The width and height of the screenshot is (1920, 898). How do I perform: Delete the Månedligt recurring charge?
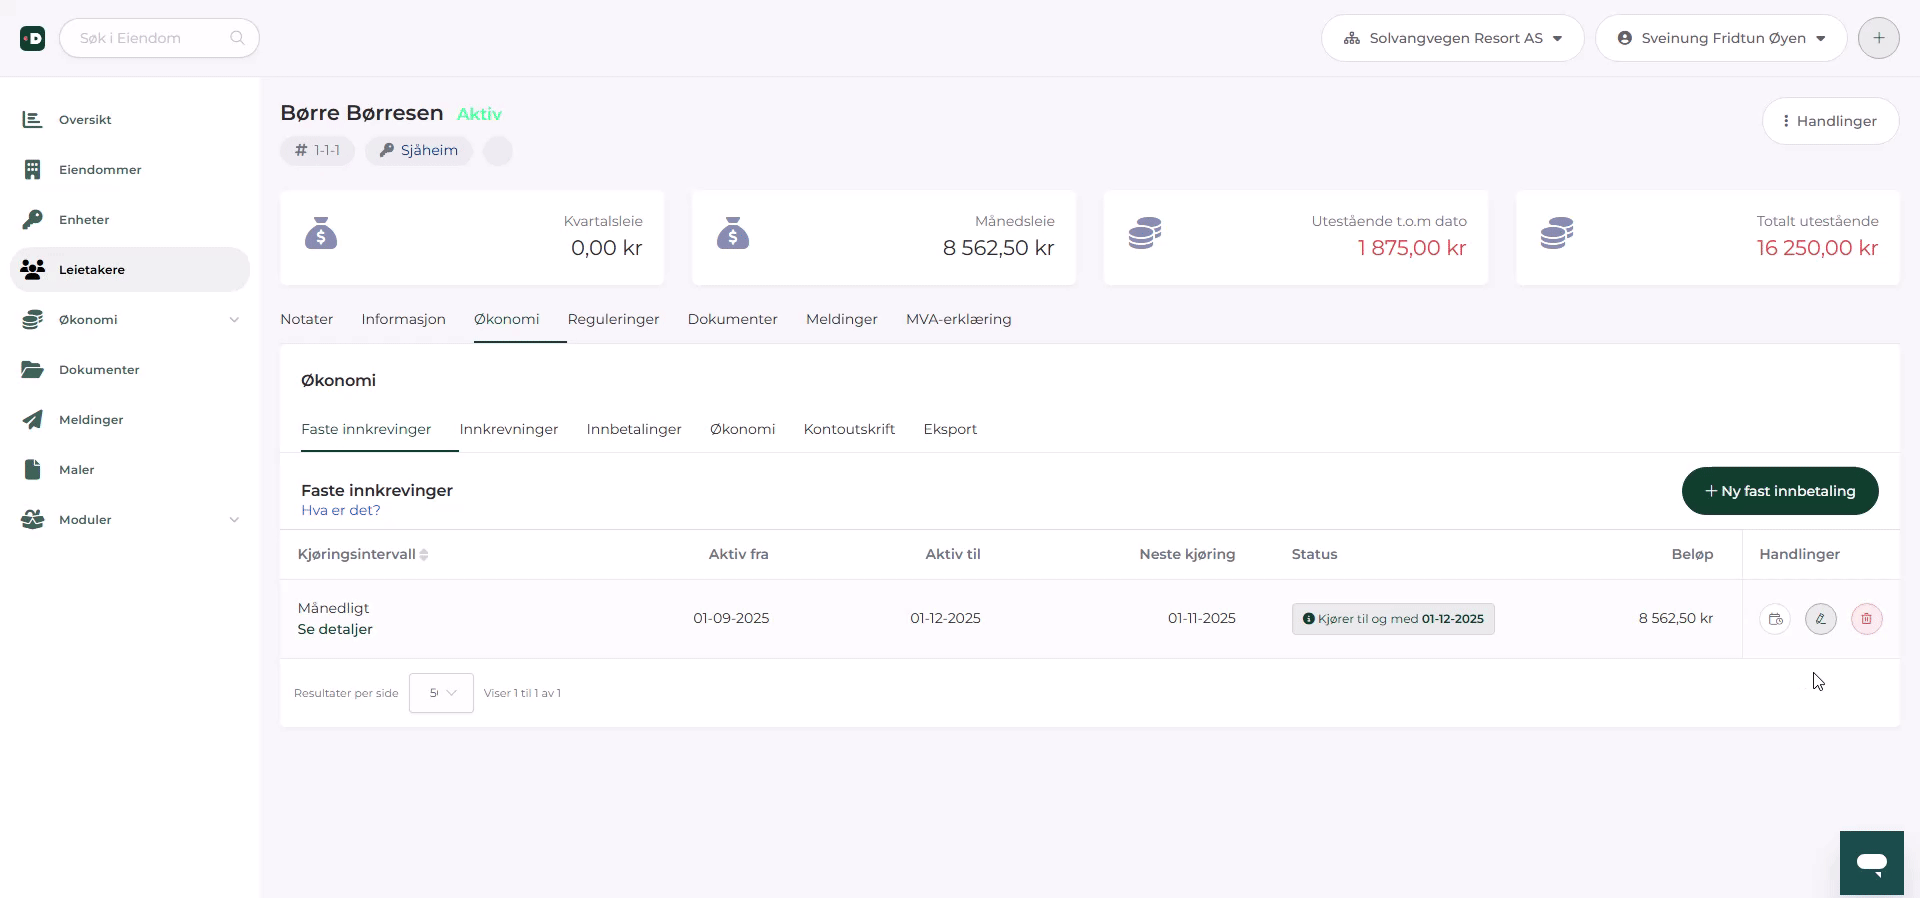[1867, 619]
